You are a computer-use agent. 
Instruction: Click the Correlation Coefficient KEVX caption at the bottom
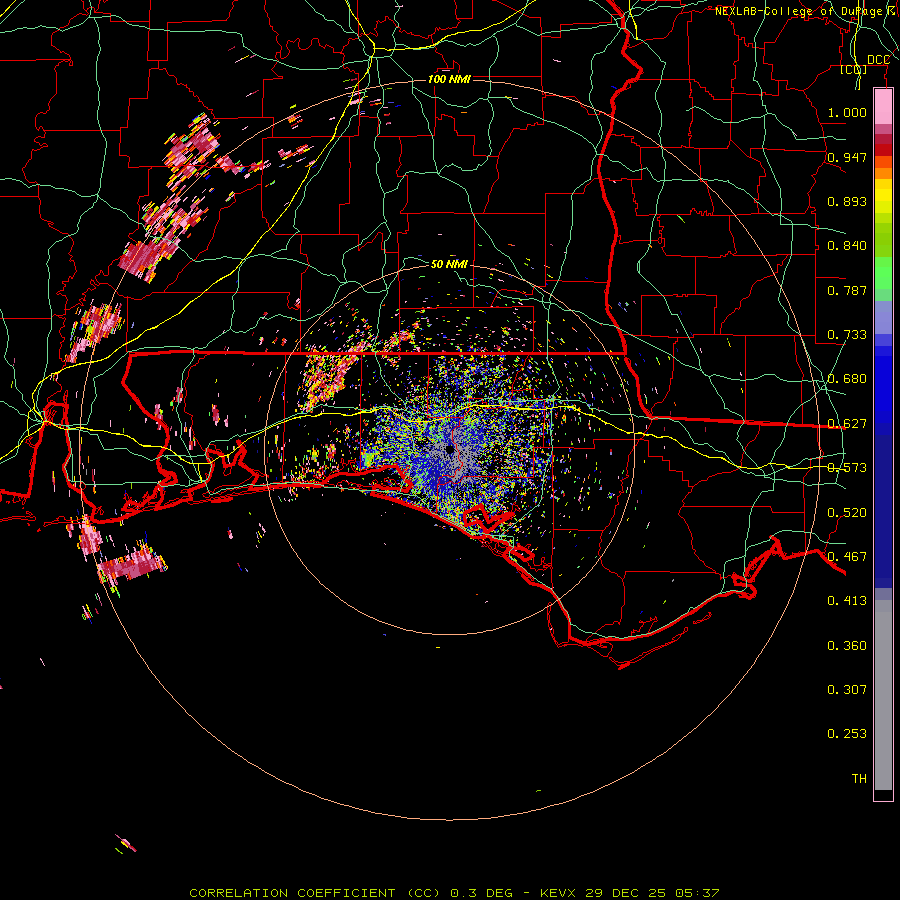tap(454, 893)
